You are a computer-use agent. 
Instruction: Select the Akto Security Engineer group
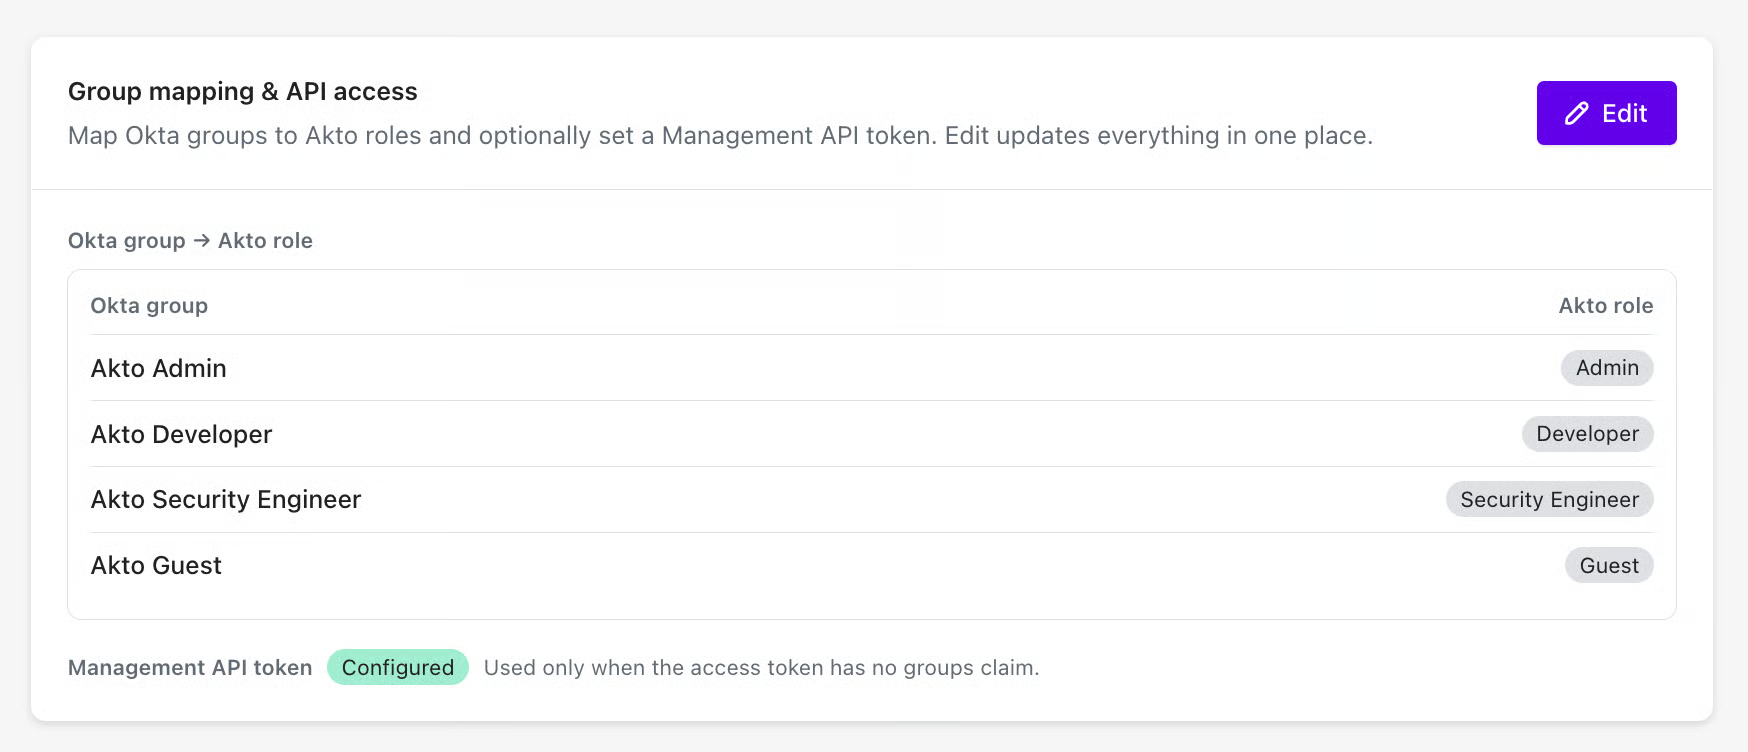(x=226, y=499)
